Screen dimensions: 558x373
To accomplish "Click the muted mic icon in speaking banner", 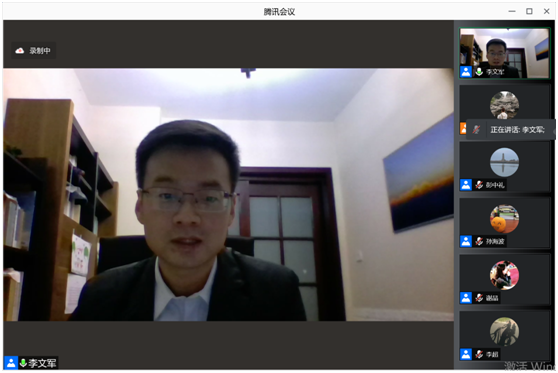I will (x=476, y=130).
